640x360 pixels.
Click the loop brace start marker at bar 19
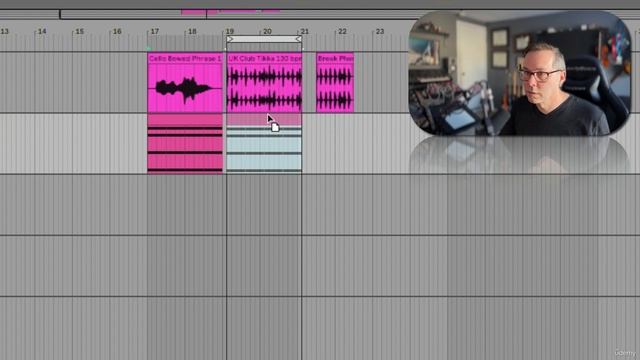click(230, 39)
